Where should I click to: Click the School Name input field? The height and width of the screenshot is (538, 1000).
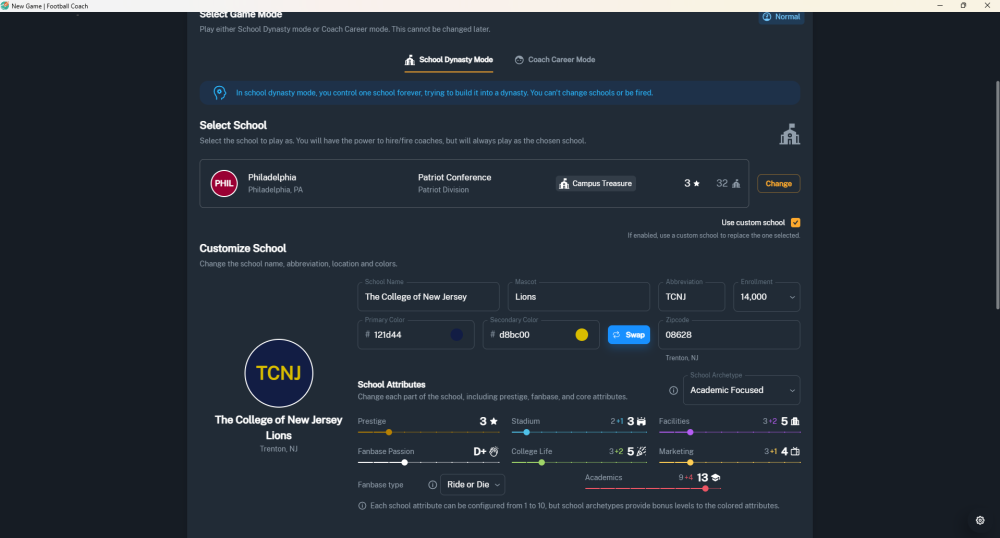[x=428, y=297]
